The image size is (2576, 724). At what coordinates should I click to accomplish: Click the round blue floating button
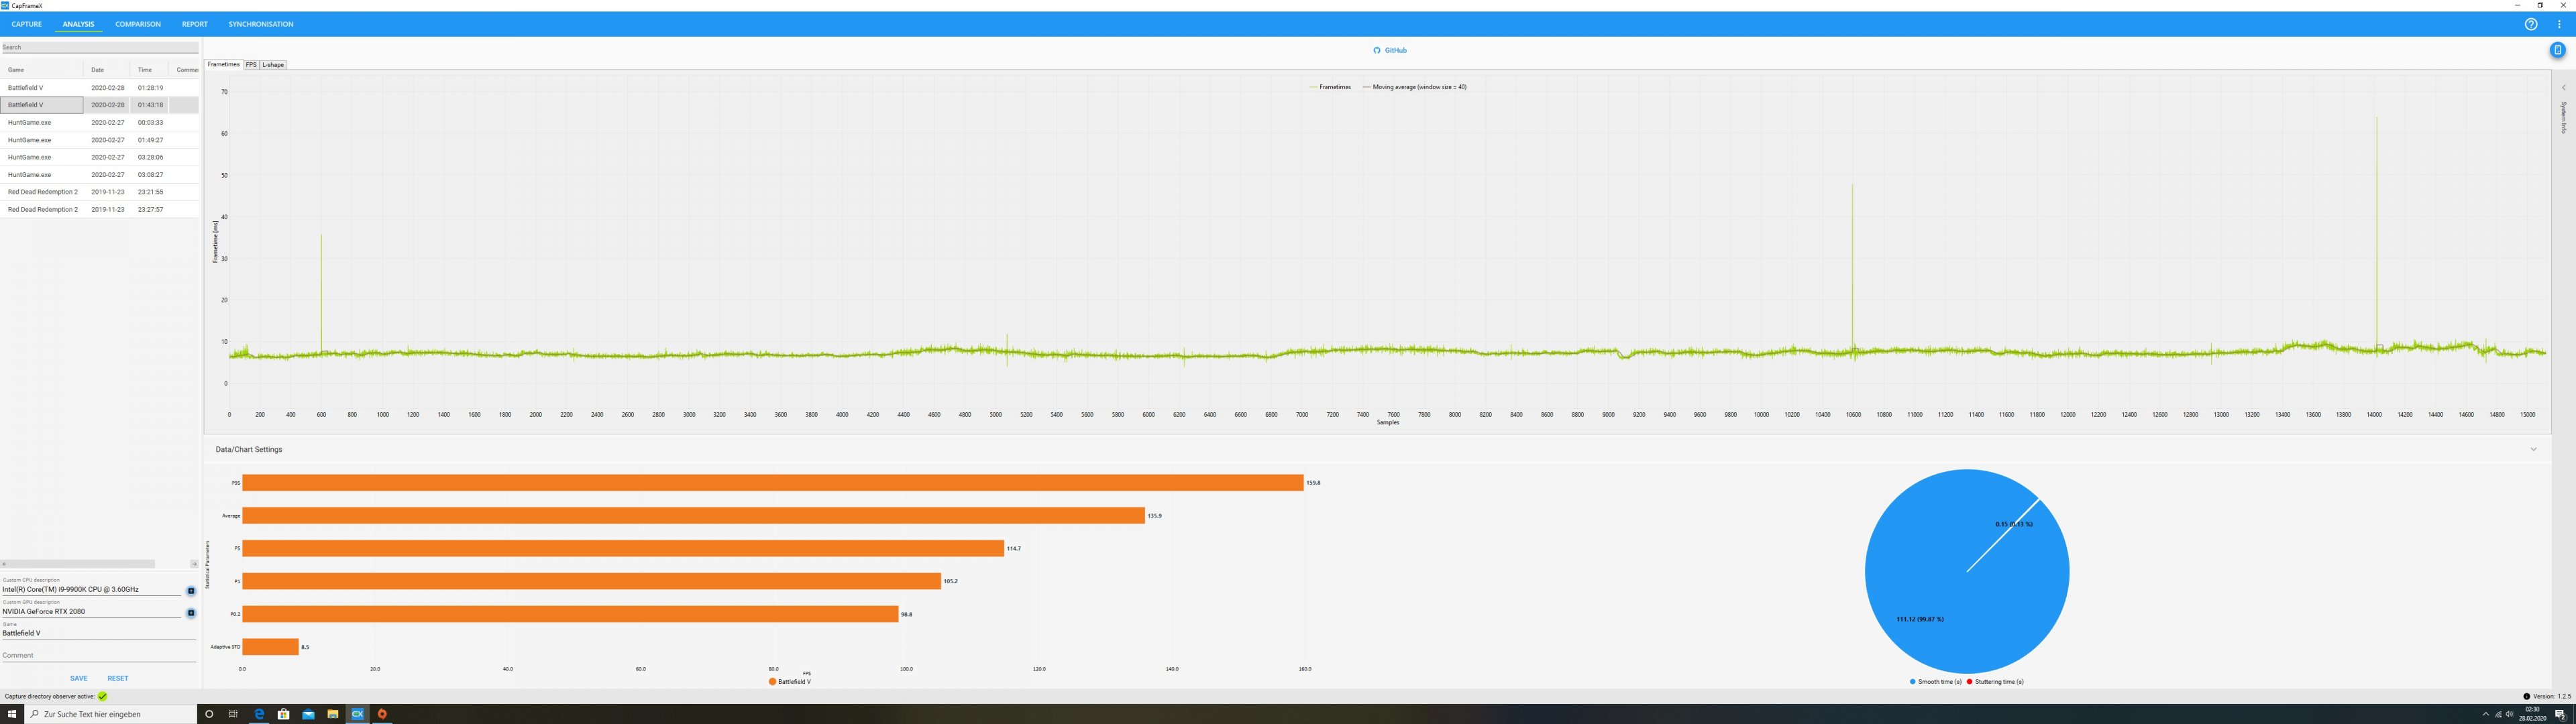coord(2557,50)
